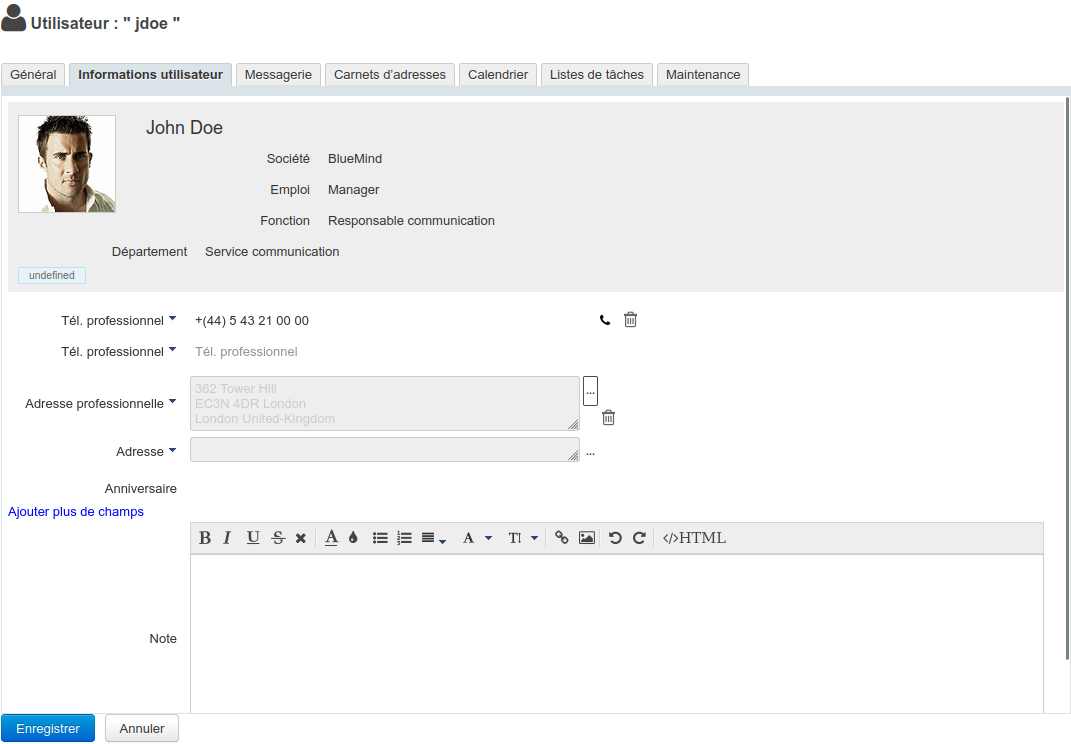Screen dimensions: 1071x744
Task: Open the text alignment dropdown
Action: click(433, 538)
